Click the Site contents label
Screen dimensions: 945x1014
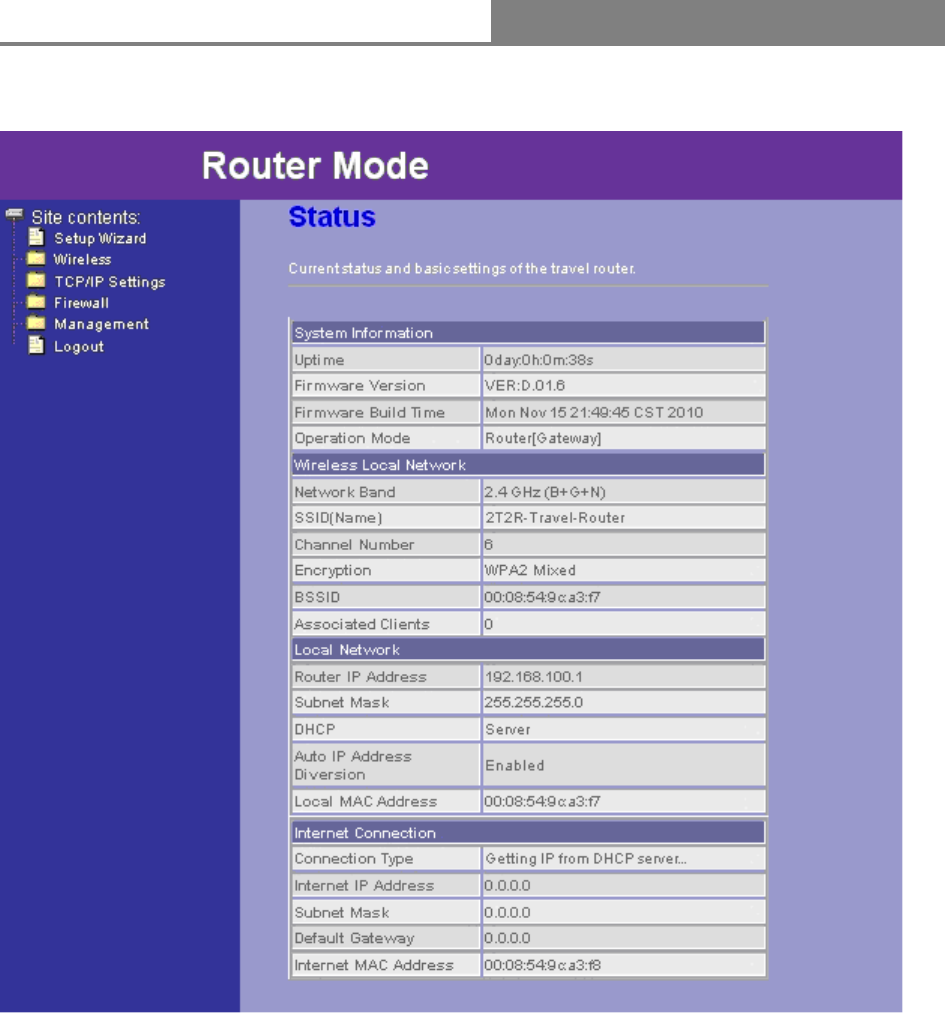coord(86,217)
